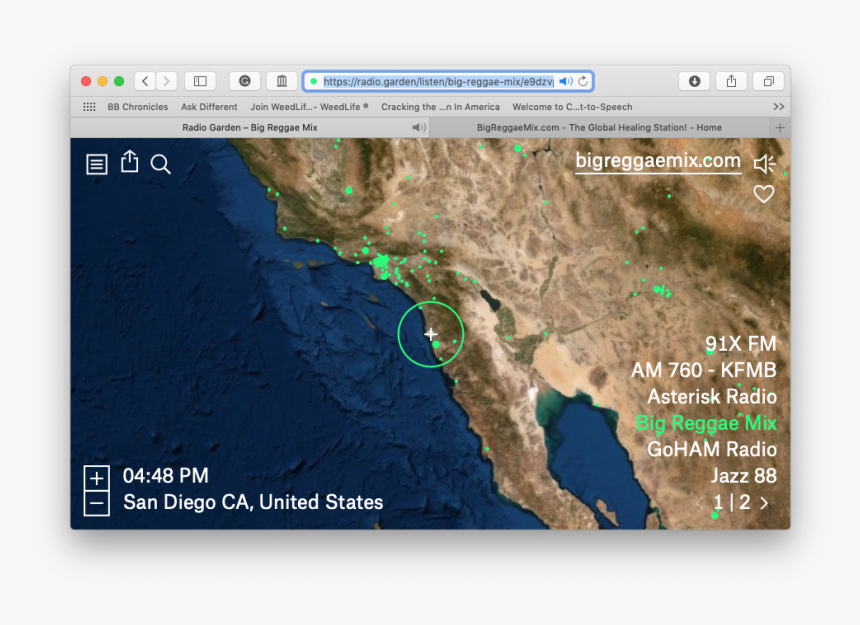Mute station with the speaker icon on map
Viewport: 860px width, 625px height.
click(x=764, y=163)
